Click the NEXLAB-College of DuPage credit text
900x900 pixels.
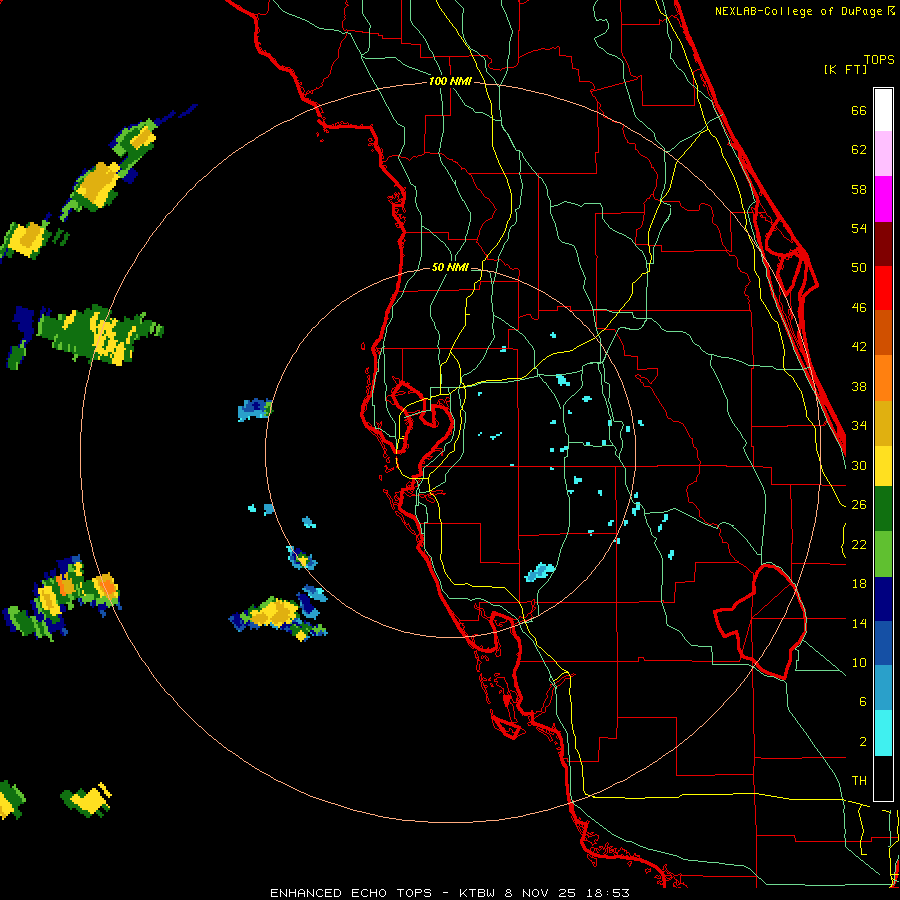click(805, 11)
